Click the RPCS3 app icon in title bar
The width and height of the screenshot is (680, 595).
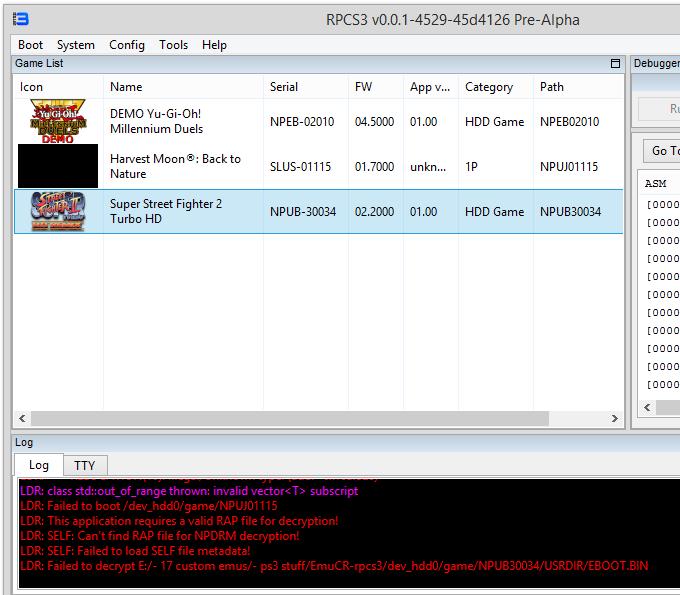[x=20, y=19]
